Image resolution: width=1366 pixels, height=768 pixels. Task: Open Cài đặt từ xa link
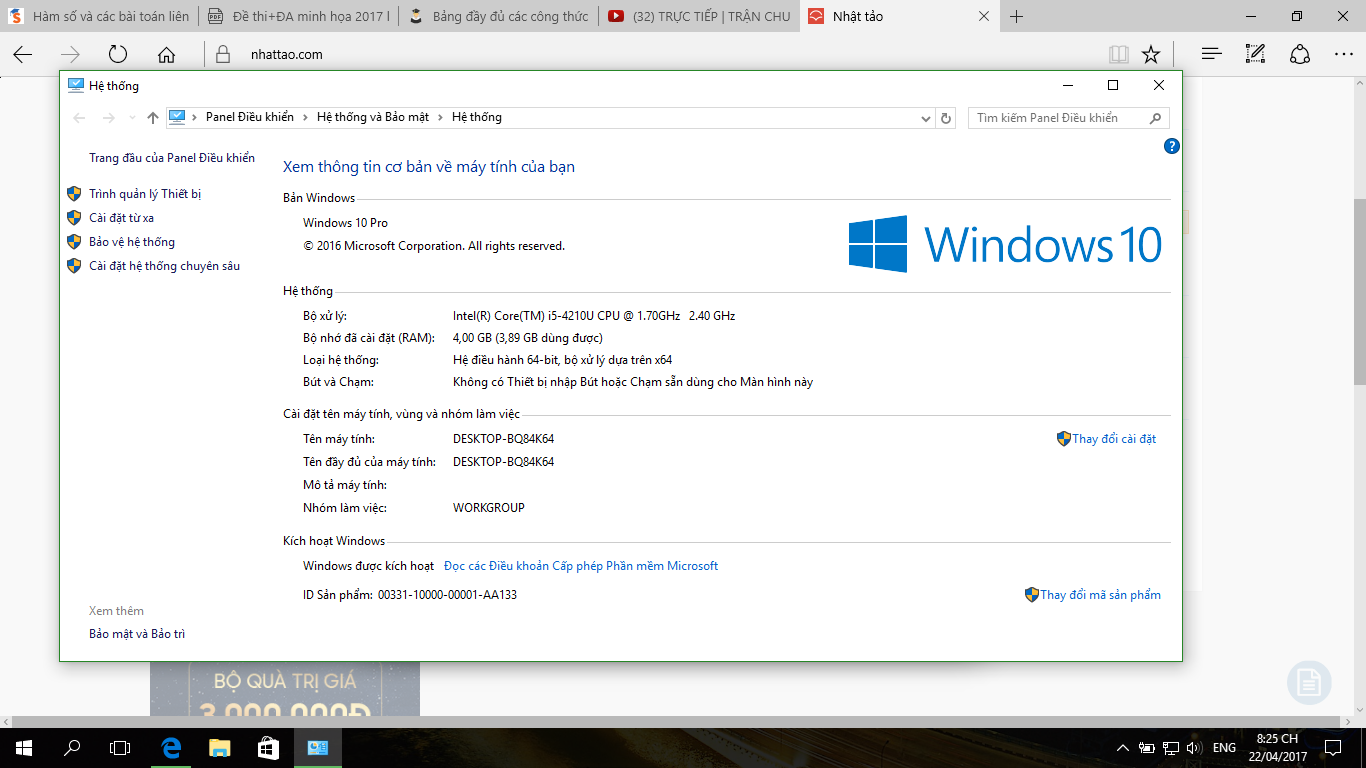[121, 218]
